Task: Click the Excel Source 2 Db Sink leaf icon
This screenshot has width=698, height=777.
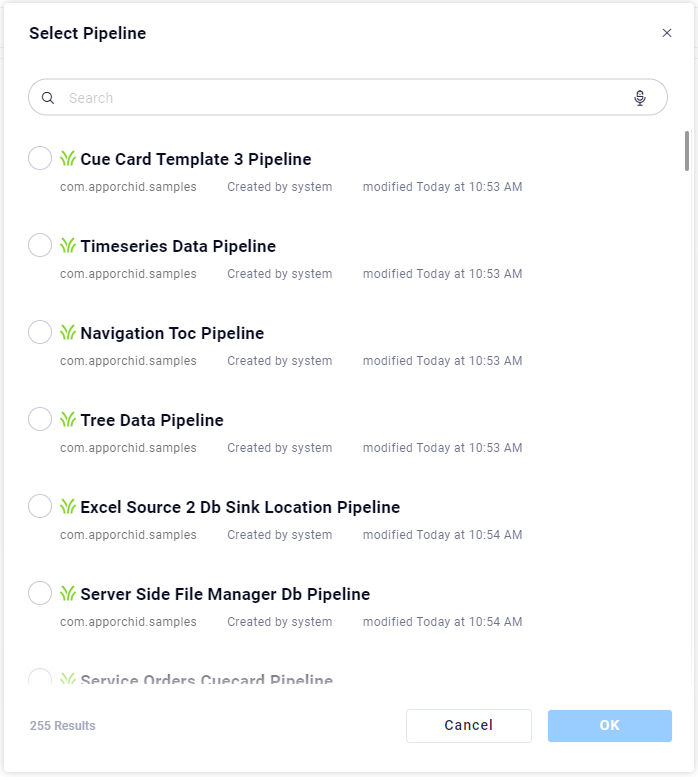Action: 68,507
